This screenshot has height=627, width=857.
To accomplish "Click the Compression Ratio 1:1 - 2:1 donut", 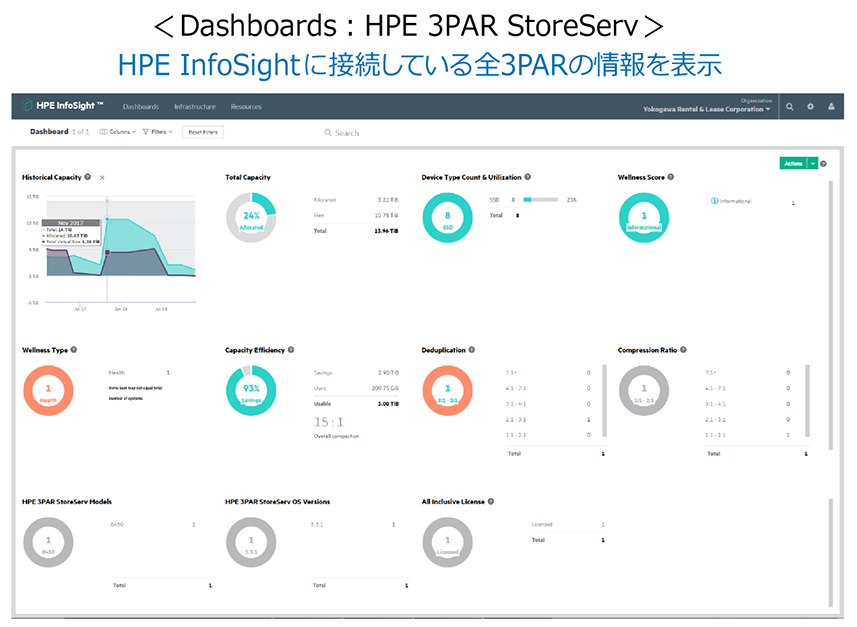I will pos(644,391).
